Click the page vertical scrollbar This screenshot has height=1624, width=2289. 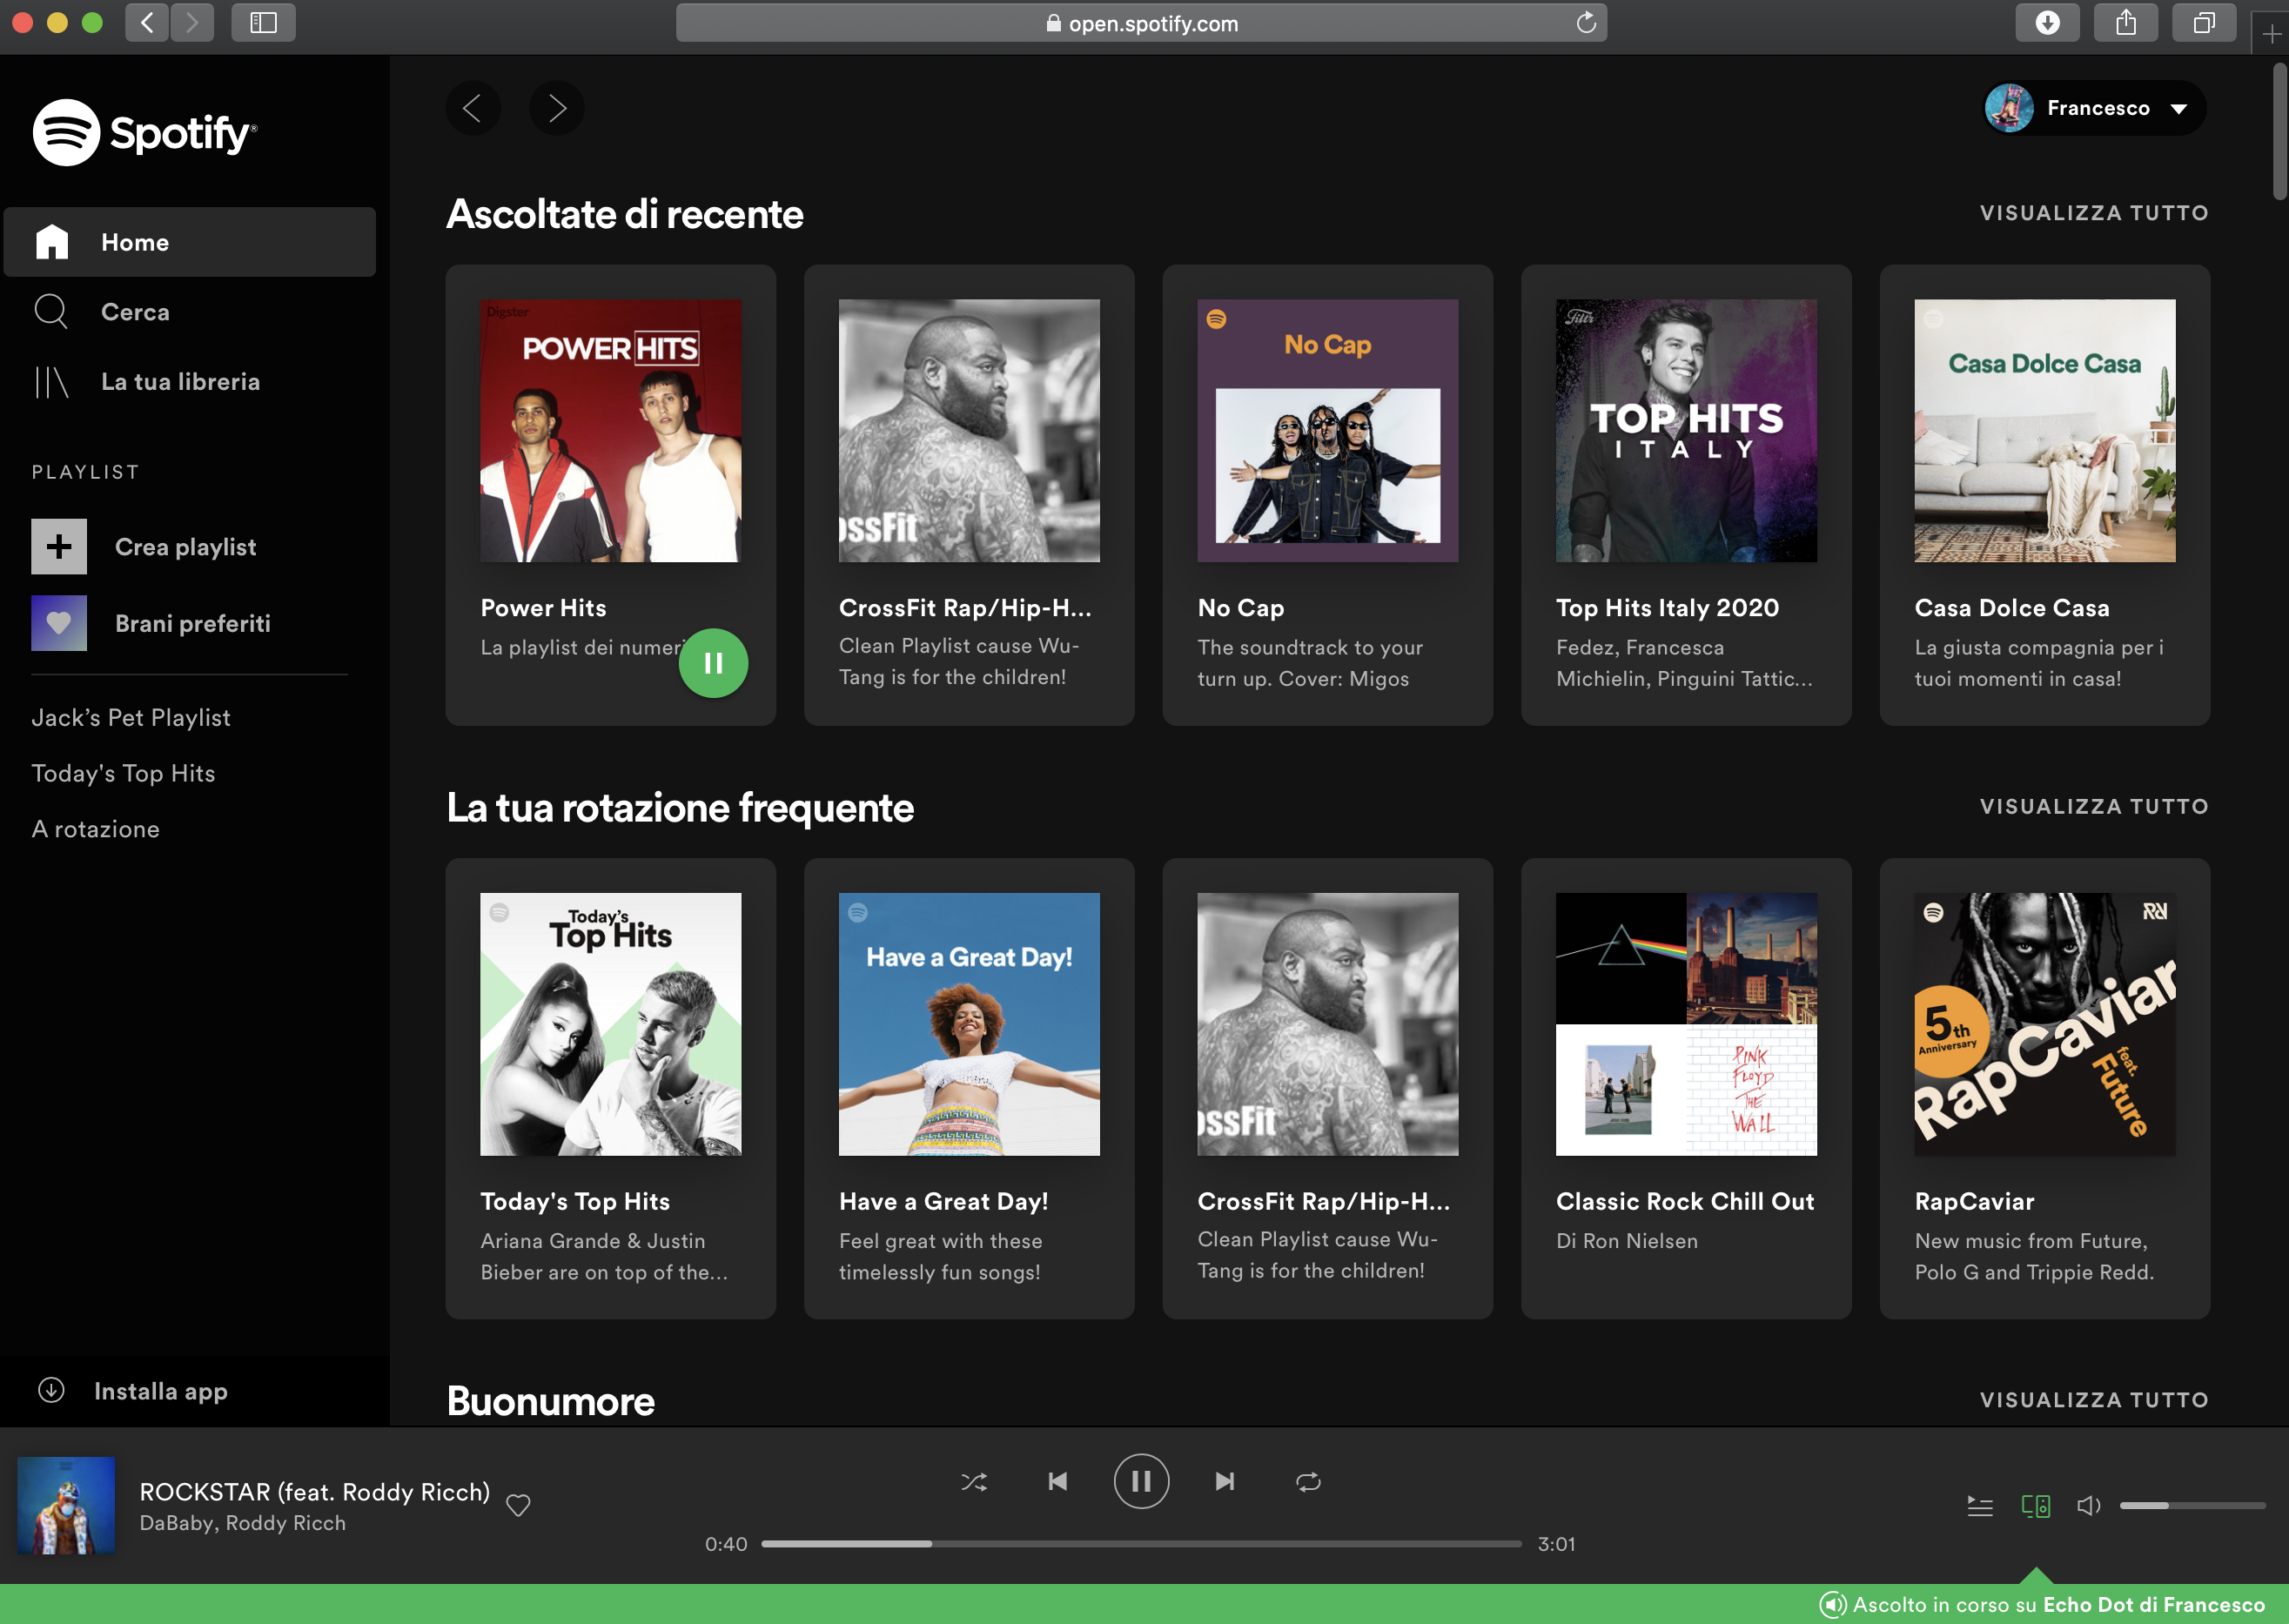coord(2280,132)
